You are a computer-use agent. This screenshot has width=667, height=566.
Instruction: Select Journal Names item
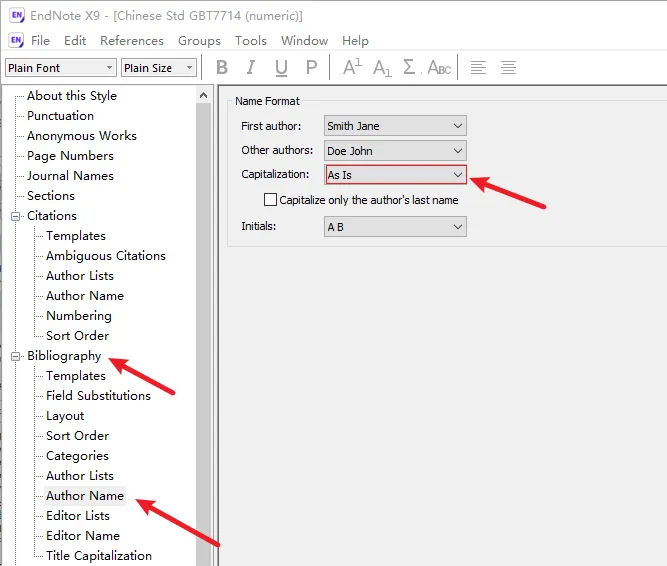pos(70,176)
